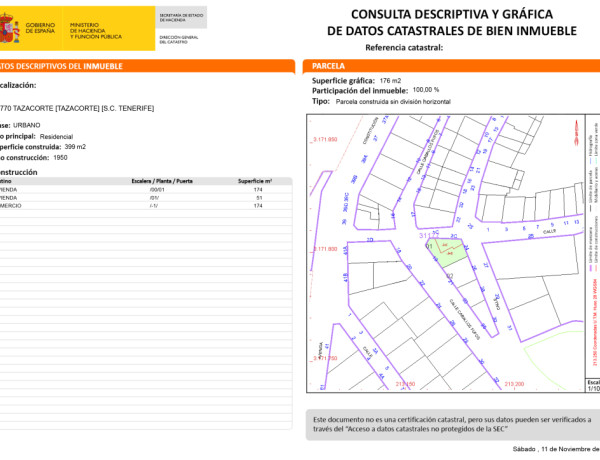This screenshot has width=600, height=460.
Task: Click the Superficie m² column header
Action: (255, 181)
